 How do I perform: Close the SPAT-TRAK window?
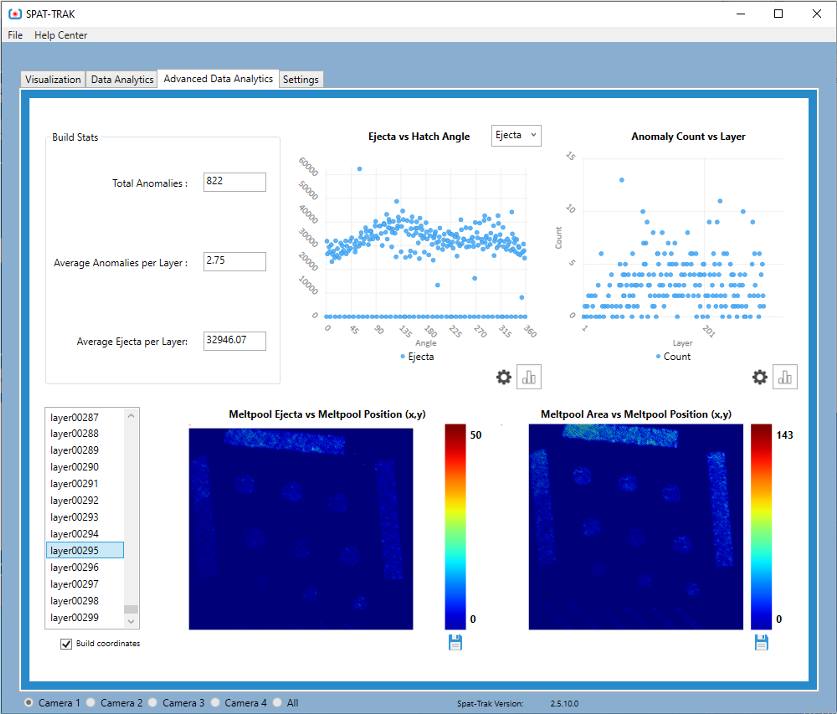(817, 14)
